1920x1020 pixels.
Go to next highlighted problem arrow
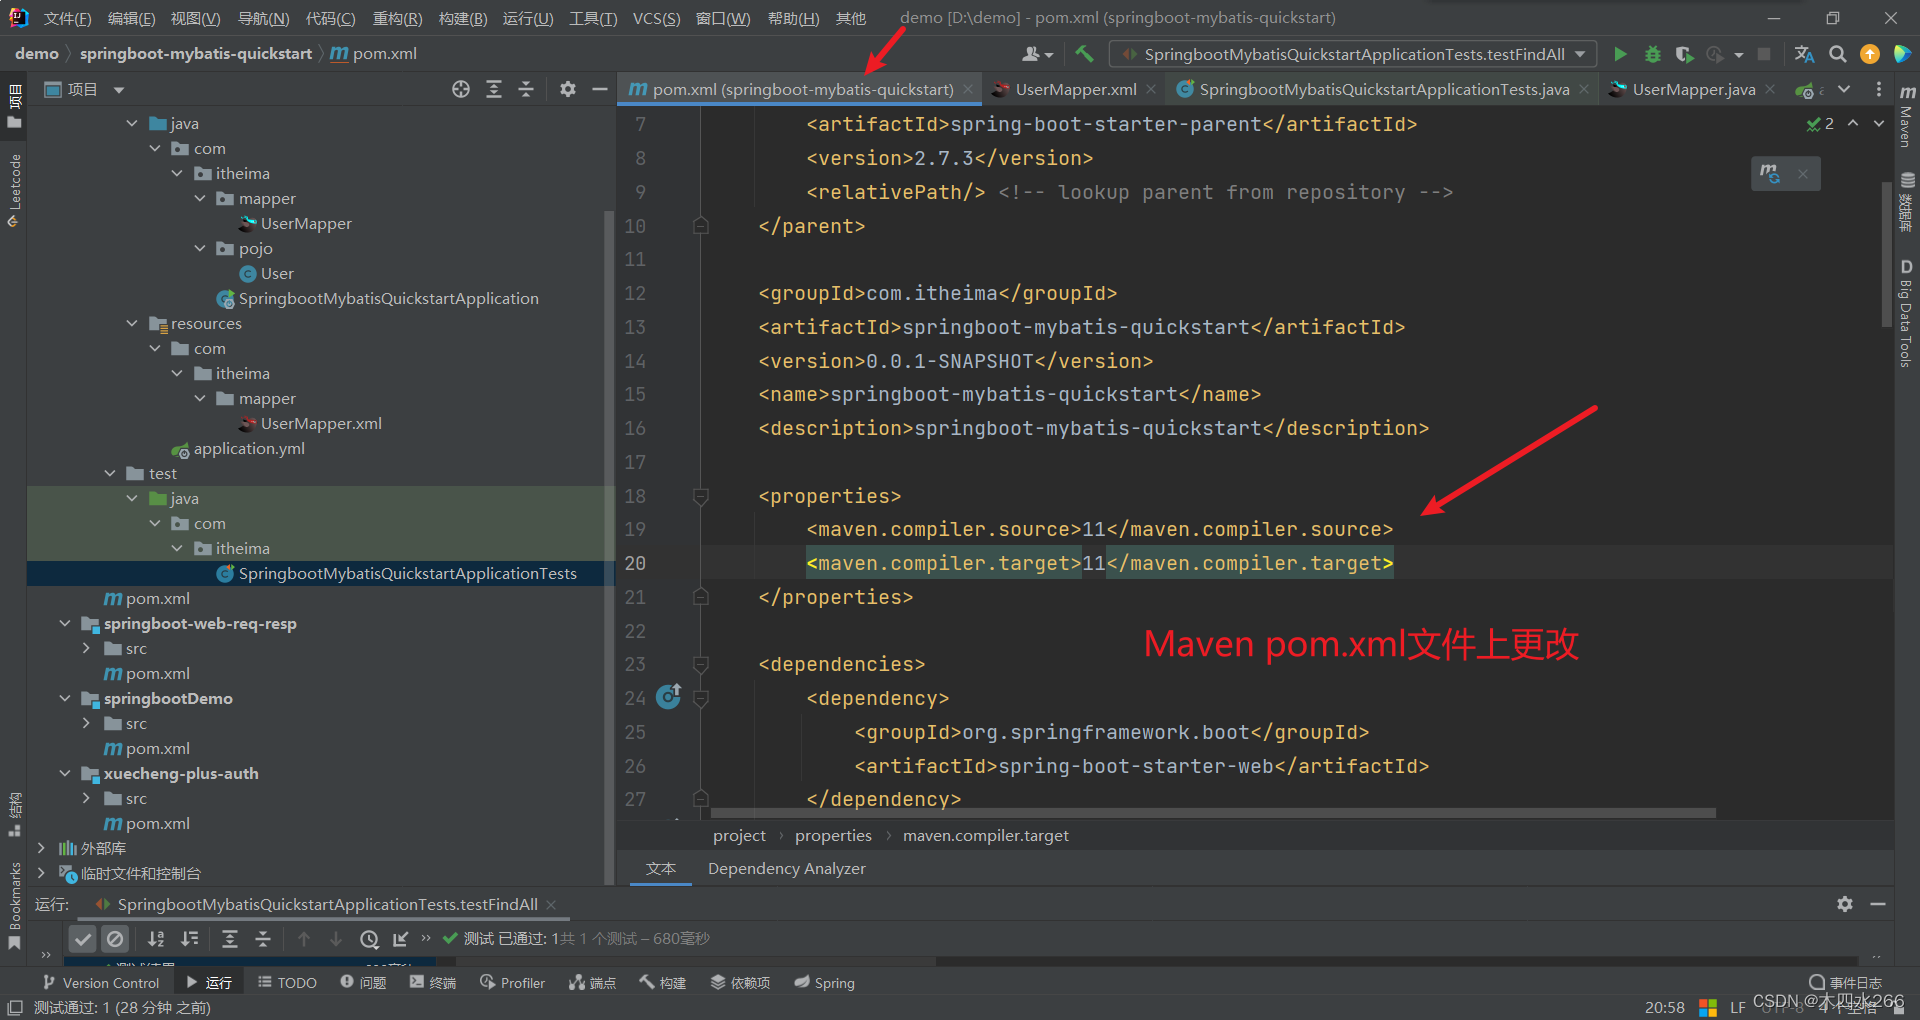tap(1878, 123)
